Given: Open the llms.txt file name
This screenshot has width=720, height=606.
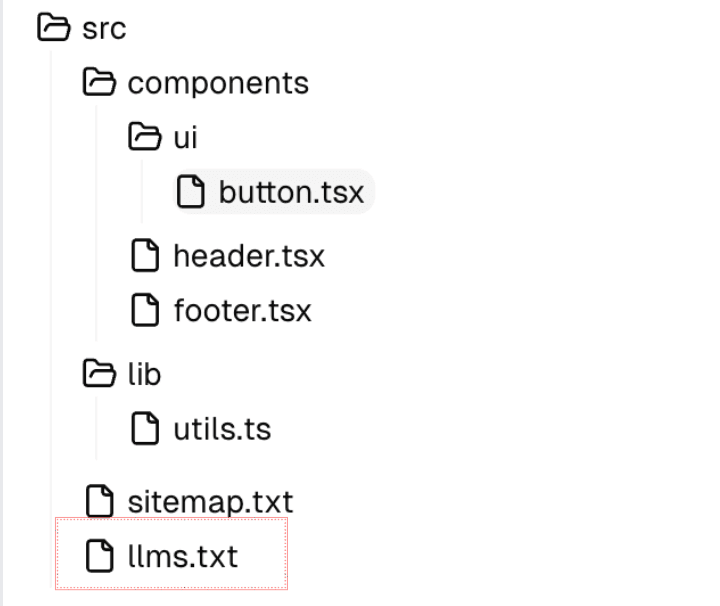Looking at the screenshot, I should click(x=182, y=555).
